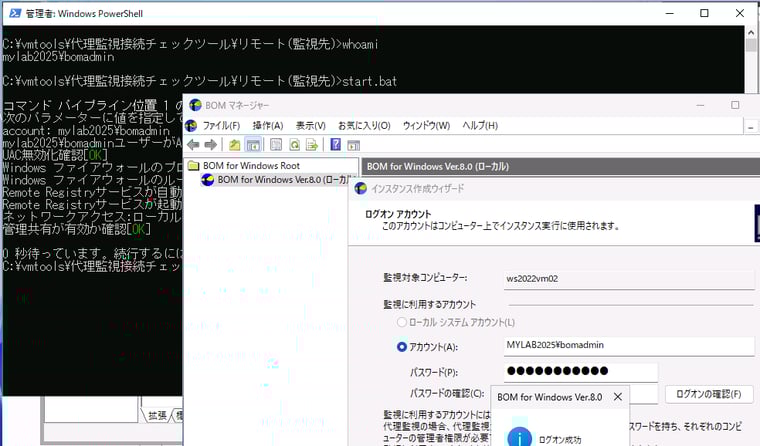
Task: Click the start.bat command line in PowerShell
Action: [199, 80]
